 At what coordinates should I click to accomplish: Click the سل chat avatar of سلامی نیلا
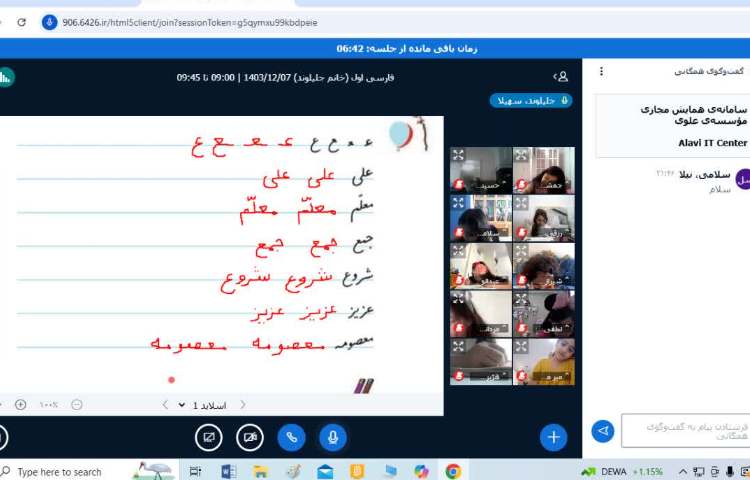743,179
